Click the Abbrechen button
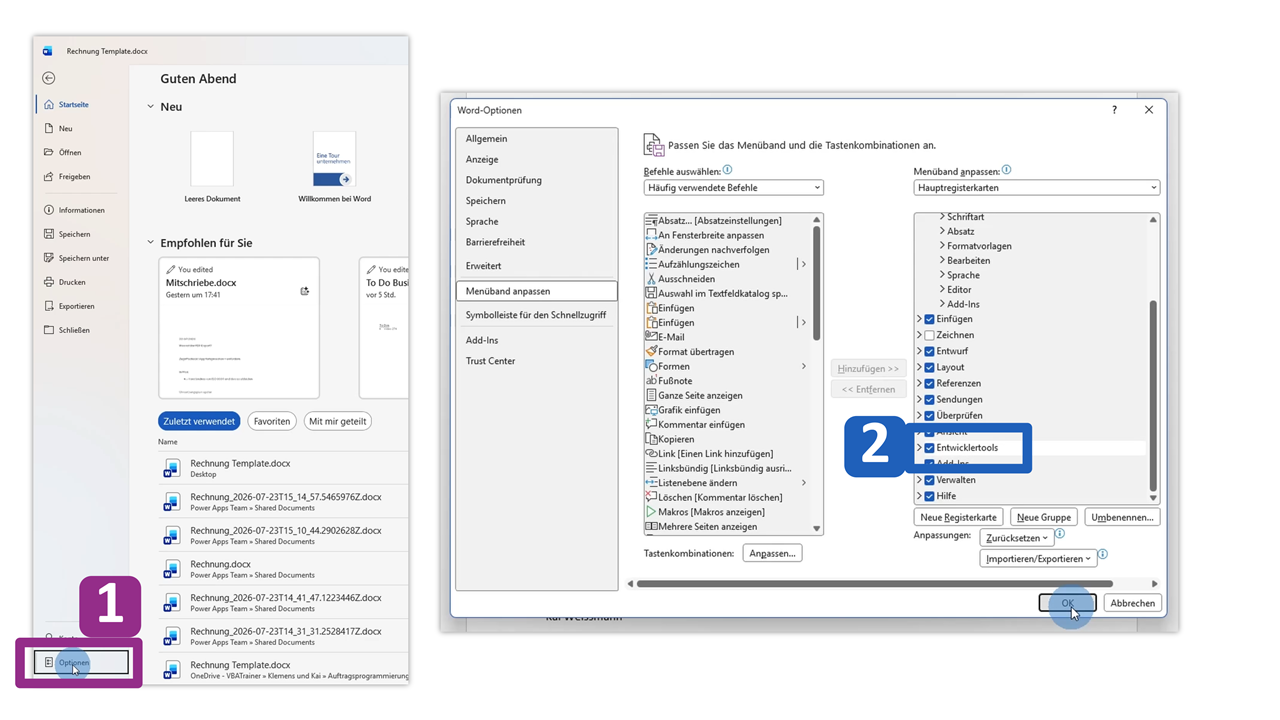The height and width of the screenshot is (720, 1280). [x=1133, y=603]
